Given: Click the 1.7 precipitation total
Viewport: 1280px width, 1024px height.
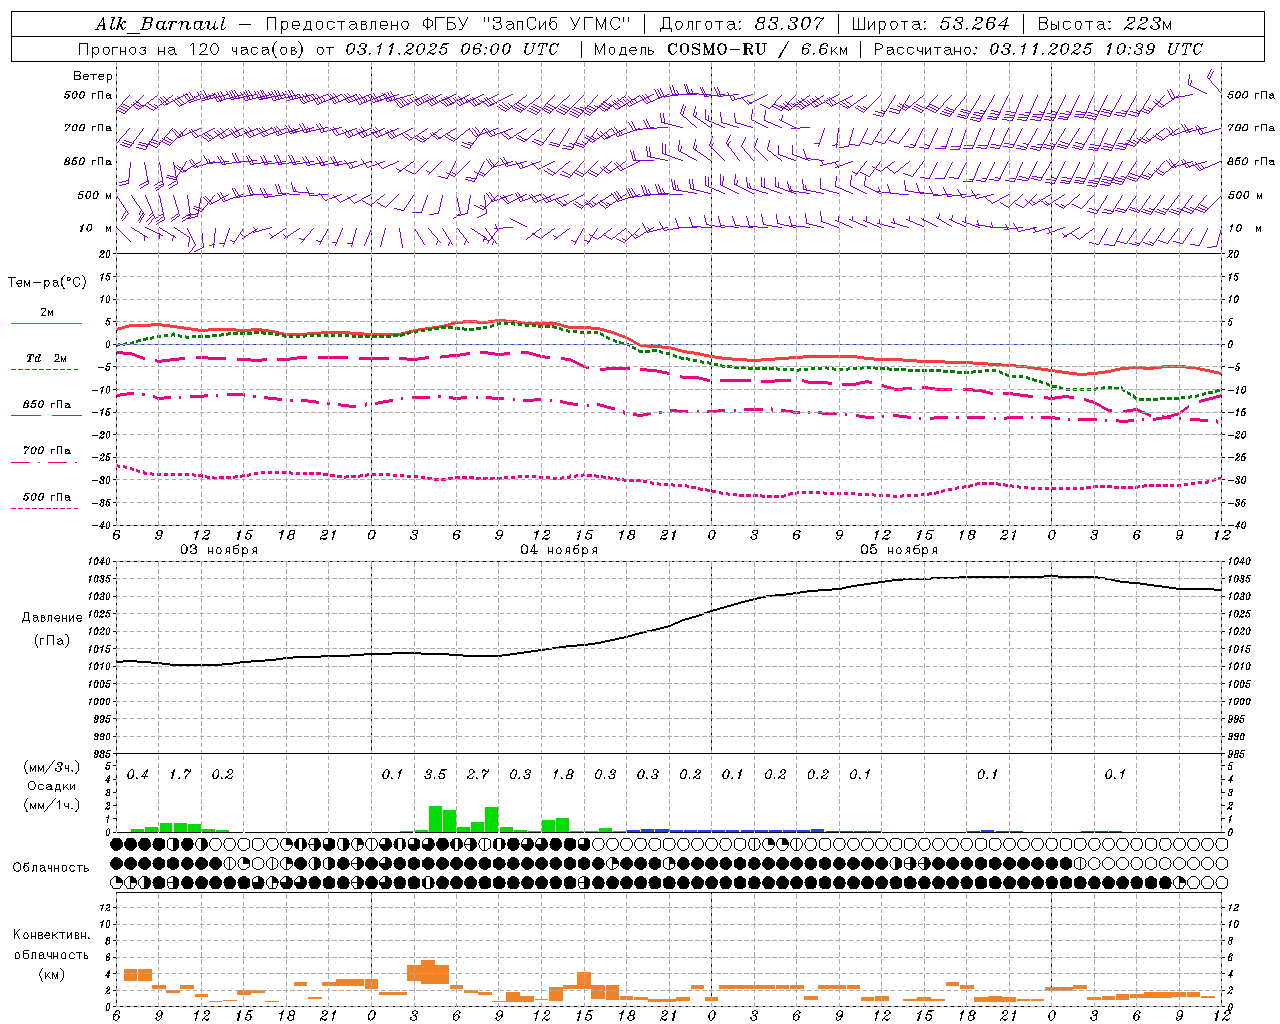Looking at the screenshot, I should [180, 774].
